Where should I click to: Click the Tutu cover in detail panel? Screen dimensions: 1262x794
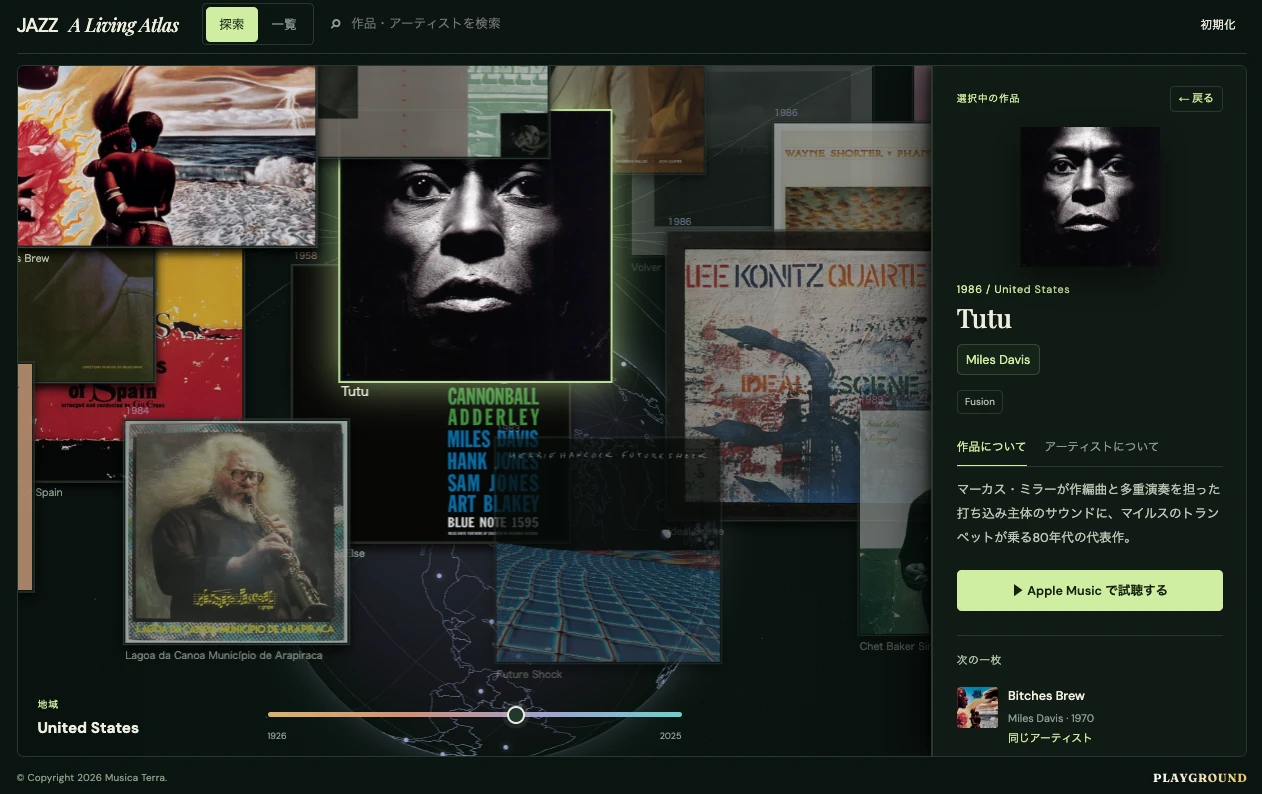tap(1090, 196)
